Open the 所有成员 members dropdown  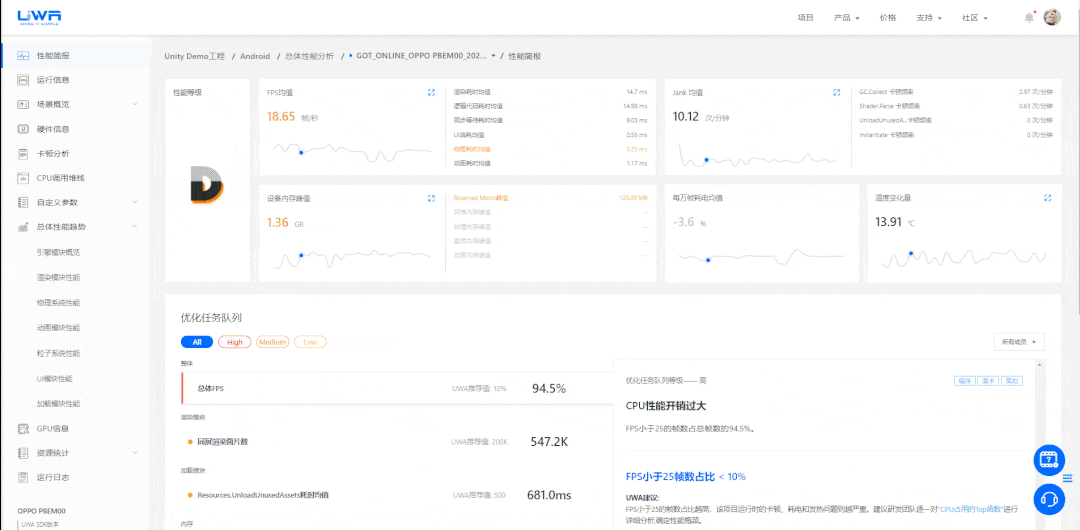click(1019, 342)
